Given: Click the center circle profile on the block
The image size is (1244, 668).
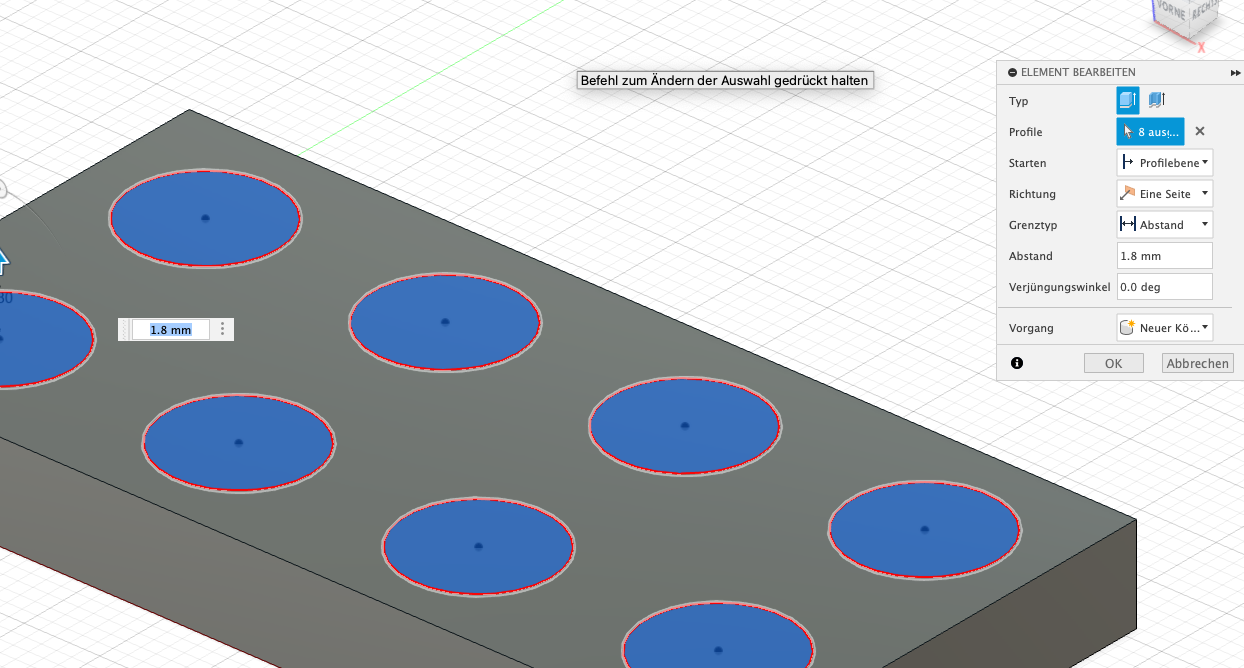Looking at the screenshot, I should tap(445, 322).
